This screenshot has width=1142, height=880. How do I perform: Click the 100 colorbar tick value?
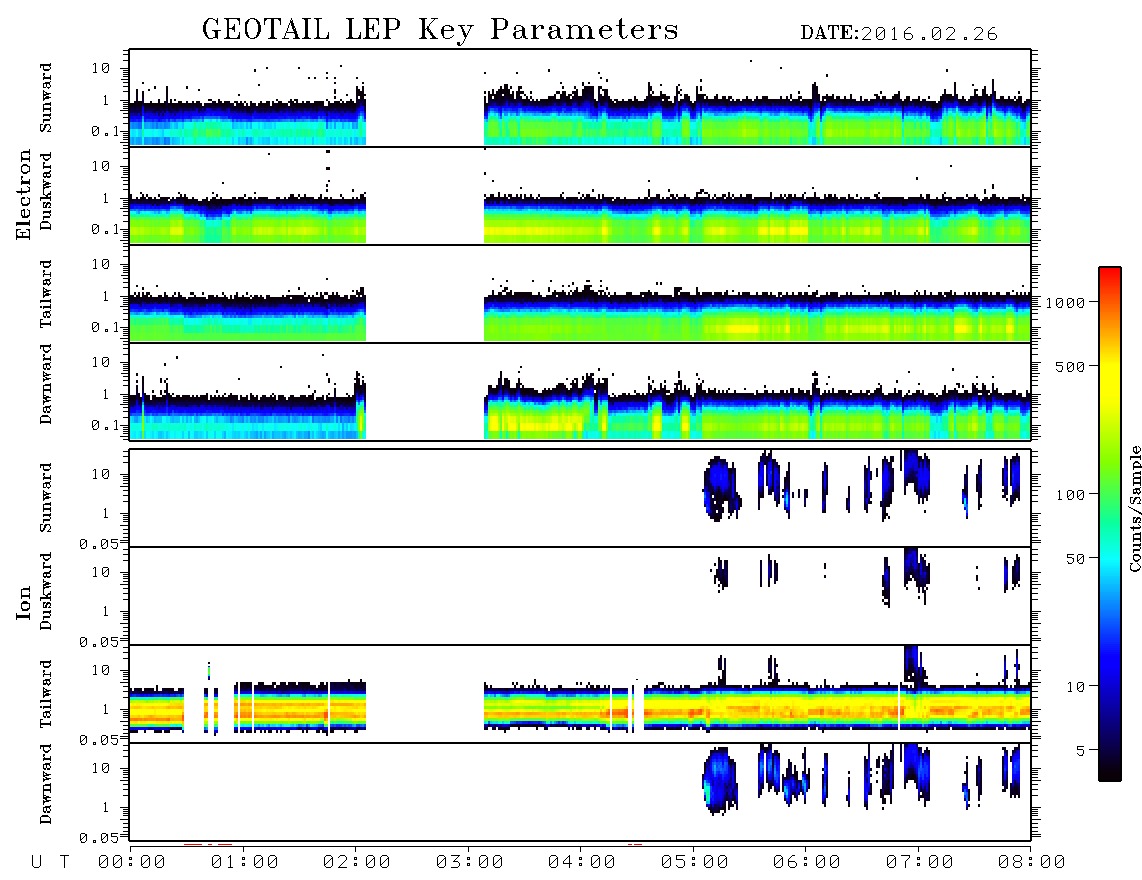click(1070, 495)
